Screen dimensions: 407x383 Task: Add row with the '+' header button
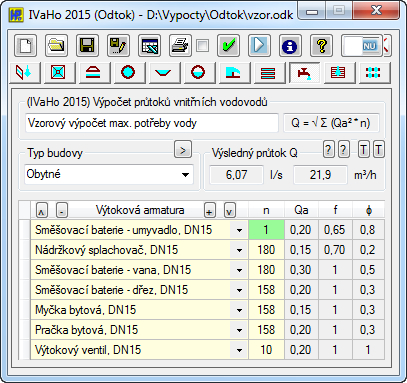(x=210, y=210)
